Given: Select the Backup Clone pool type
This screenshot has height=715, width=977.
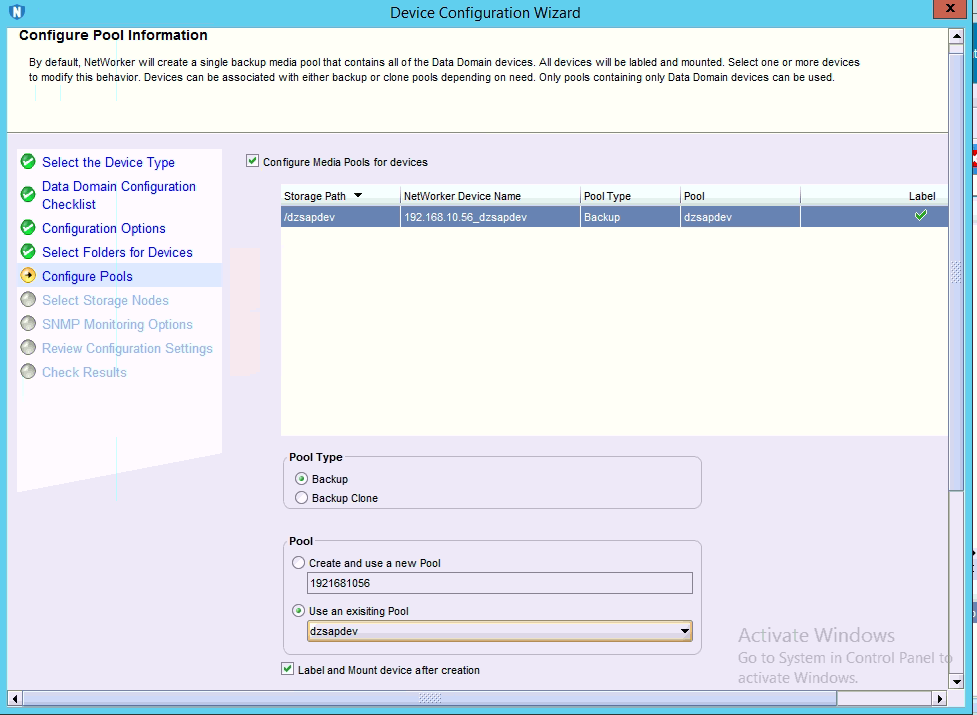Looking at the screenshot, I should [302, 498].
